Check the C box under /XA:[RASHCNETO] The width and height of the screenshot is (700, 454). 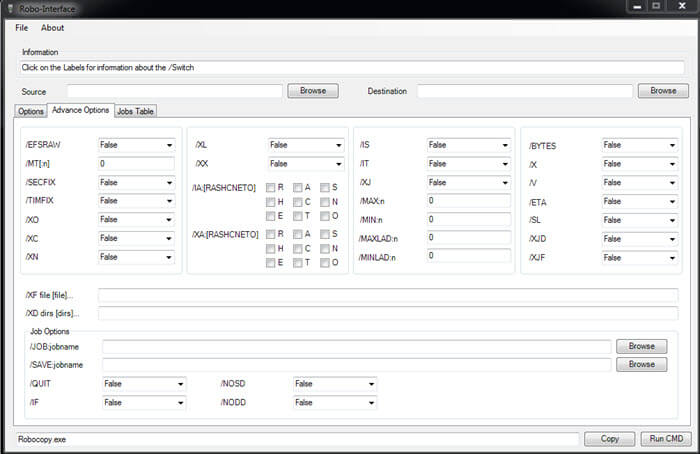pos(297,248)
